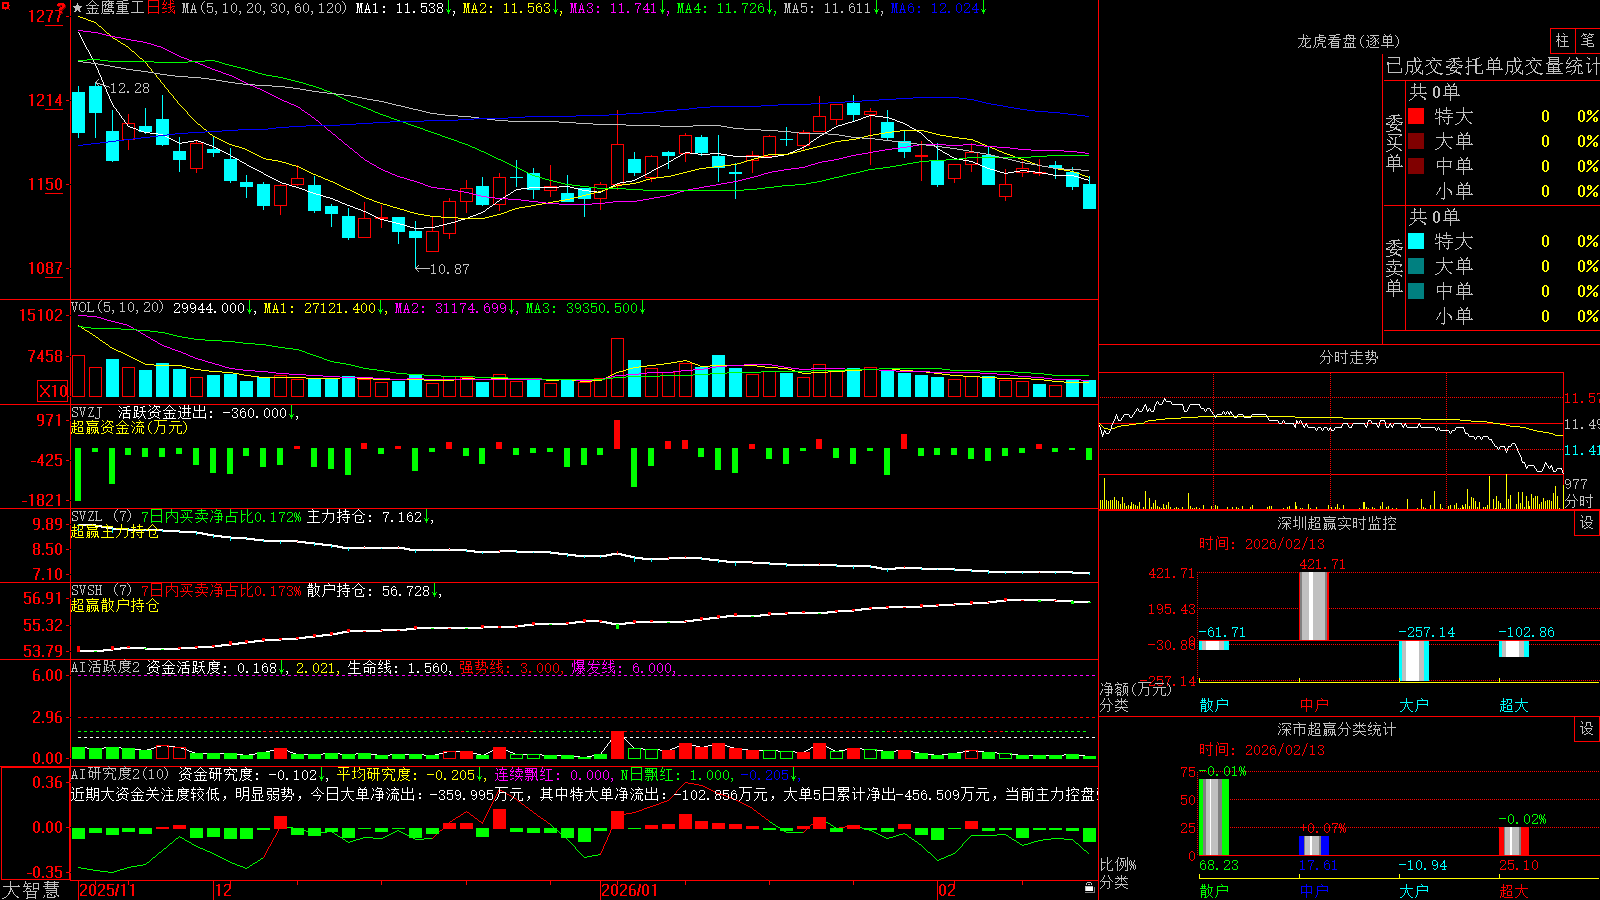
Task: Click the favorite star beside 金鹰重工
Action: point(78,8)
